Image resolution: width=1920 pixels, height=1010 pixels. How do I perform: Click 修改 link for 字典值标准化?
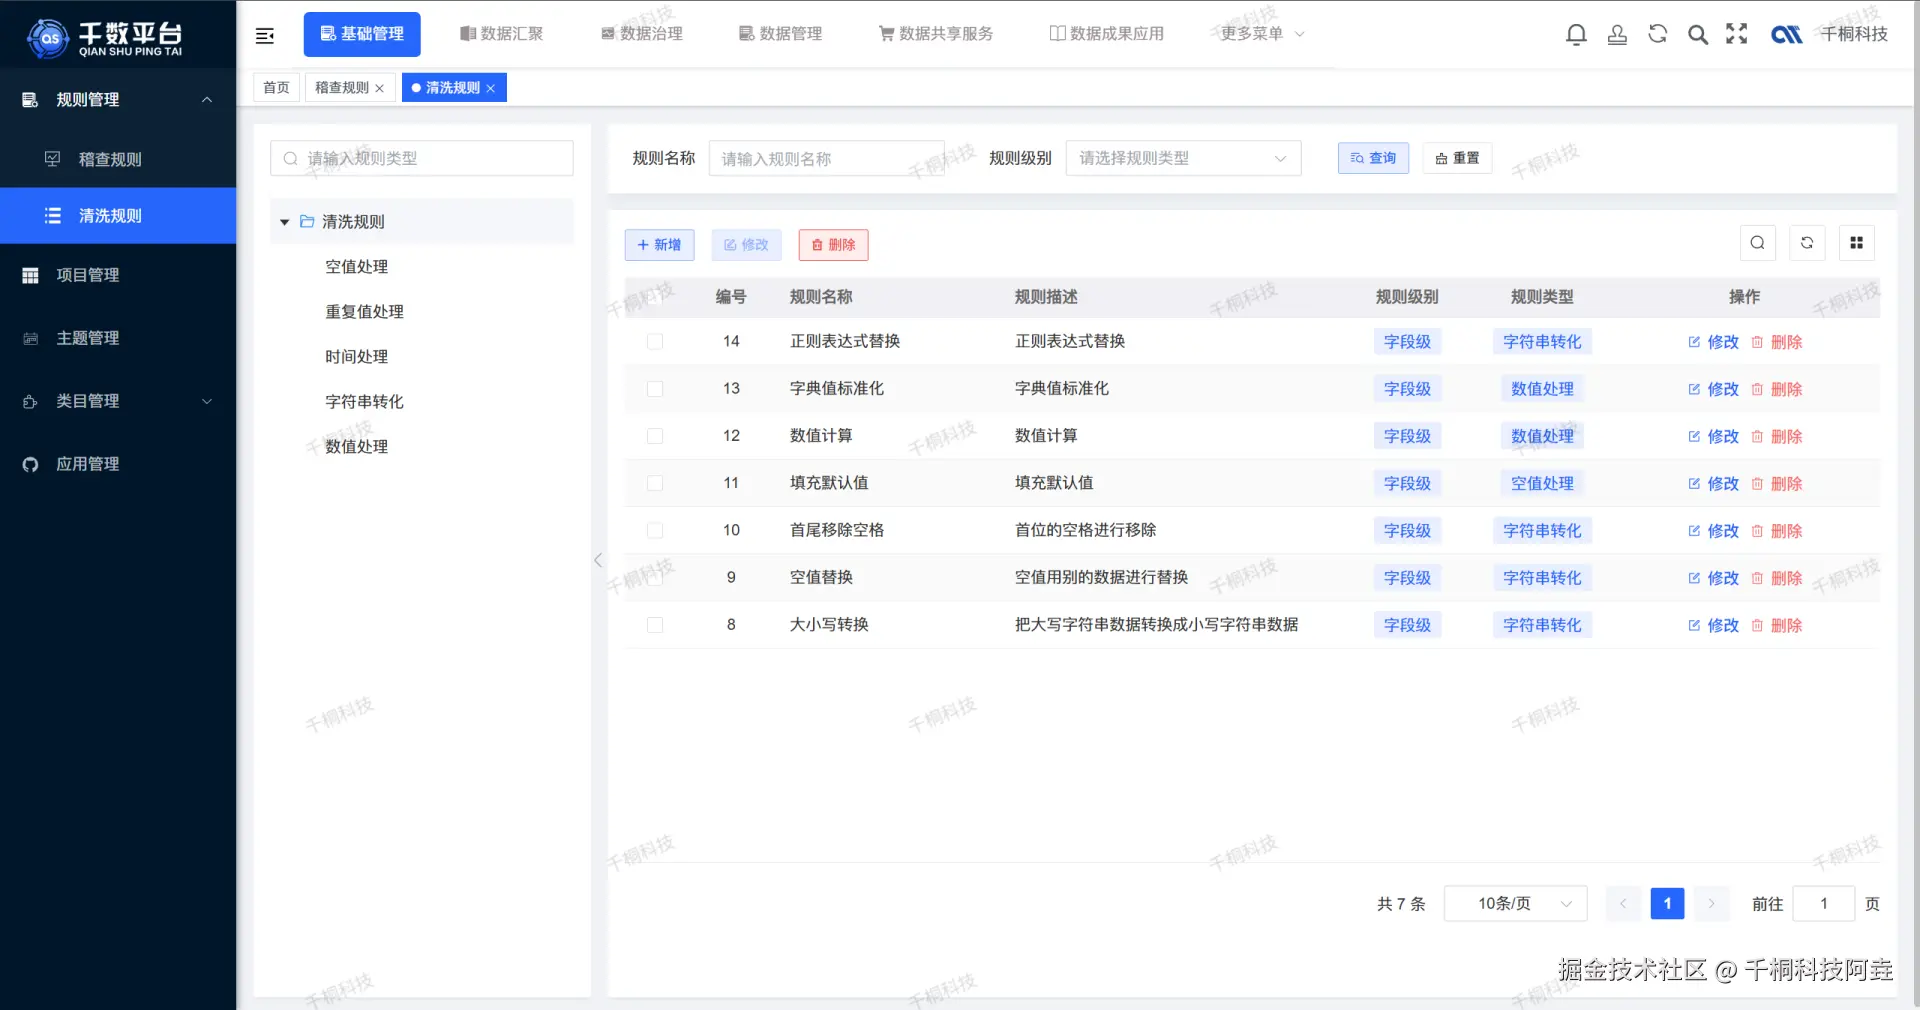[x=1713, y=389]
